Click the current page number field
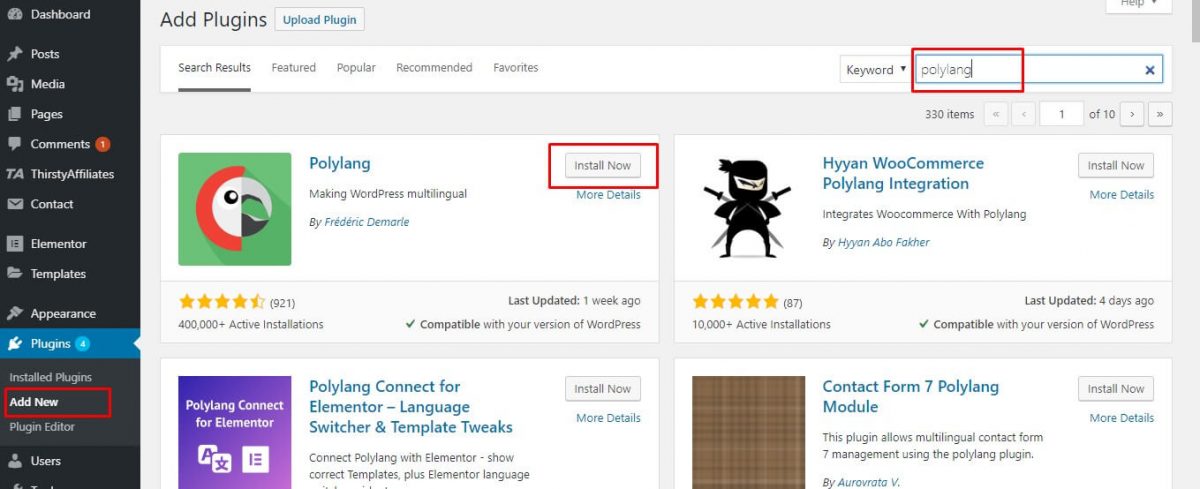Viewport: 1200px width, 489px height. [1061, 114]
